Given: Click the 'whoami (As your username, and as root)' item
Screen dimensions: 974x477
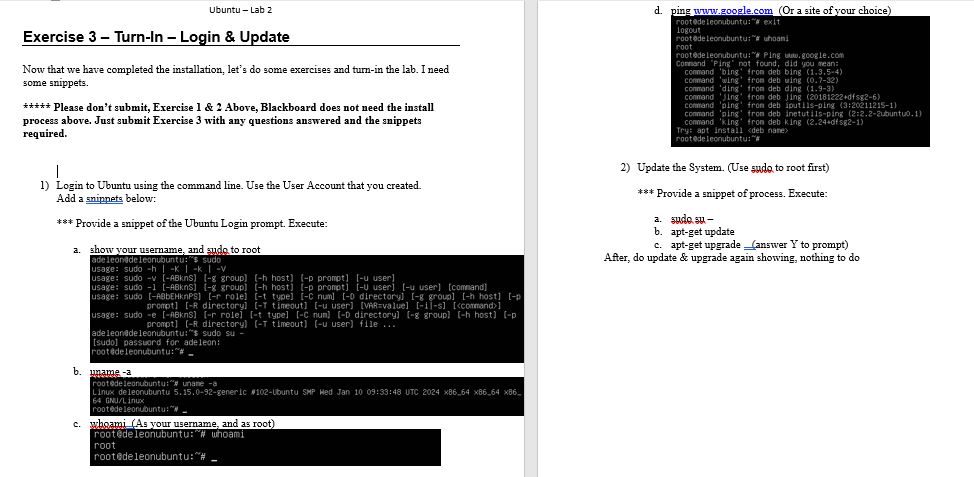Looking at the screenshot, I should (182, 424).
